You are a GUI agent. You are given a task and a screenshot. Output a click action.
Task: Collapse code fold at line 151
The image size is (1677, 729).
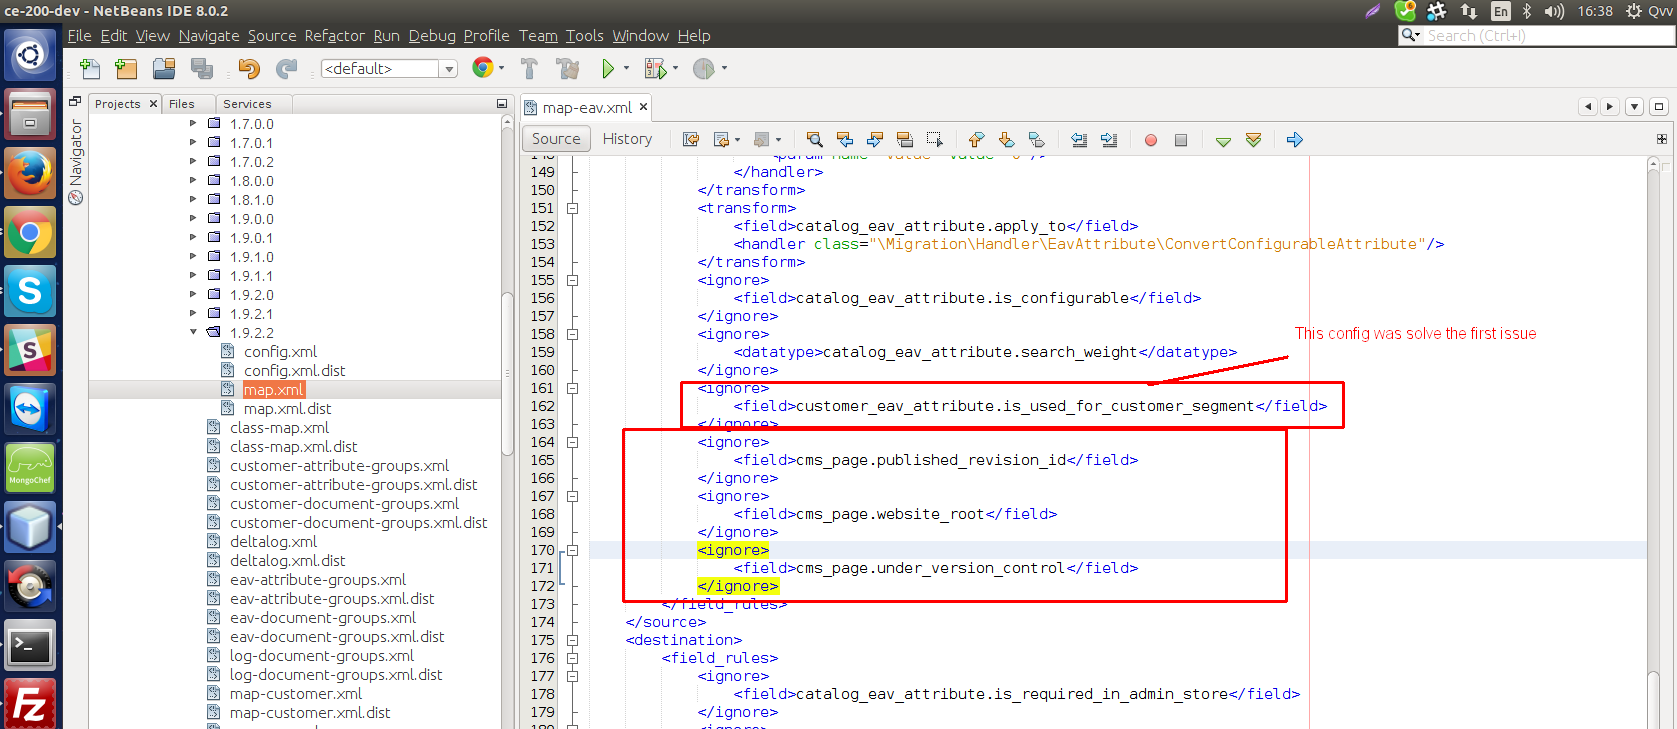tap(573, 208)
